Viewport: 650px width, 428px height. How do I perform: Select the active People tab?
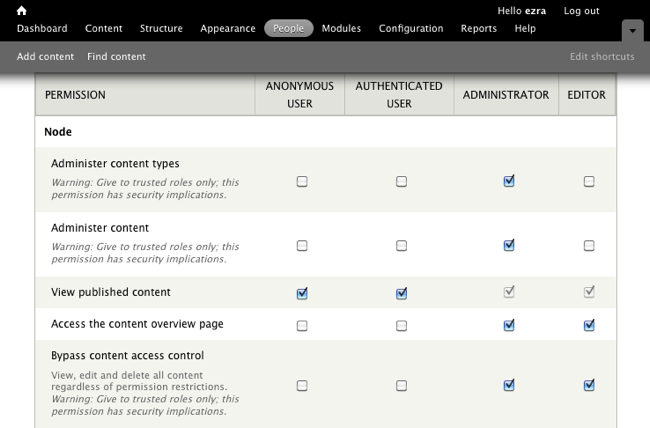point(288,28)
